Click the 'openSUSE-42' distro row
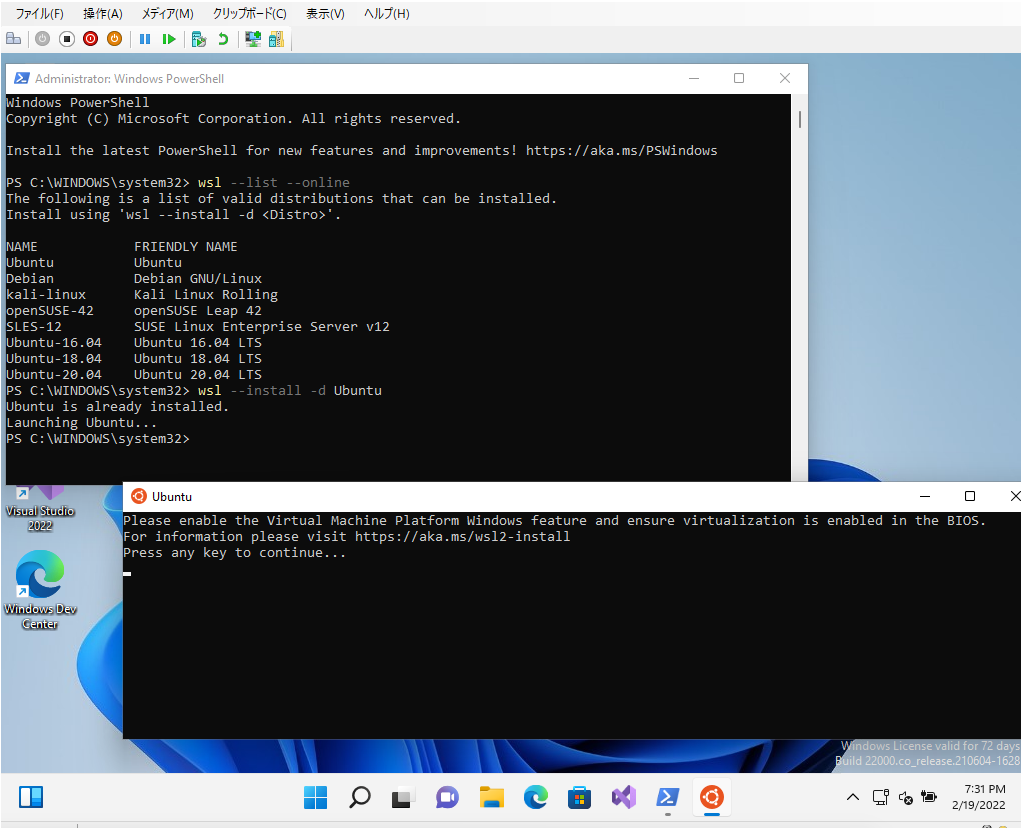 133,311
